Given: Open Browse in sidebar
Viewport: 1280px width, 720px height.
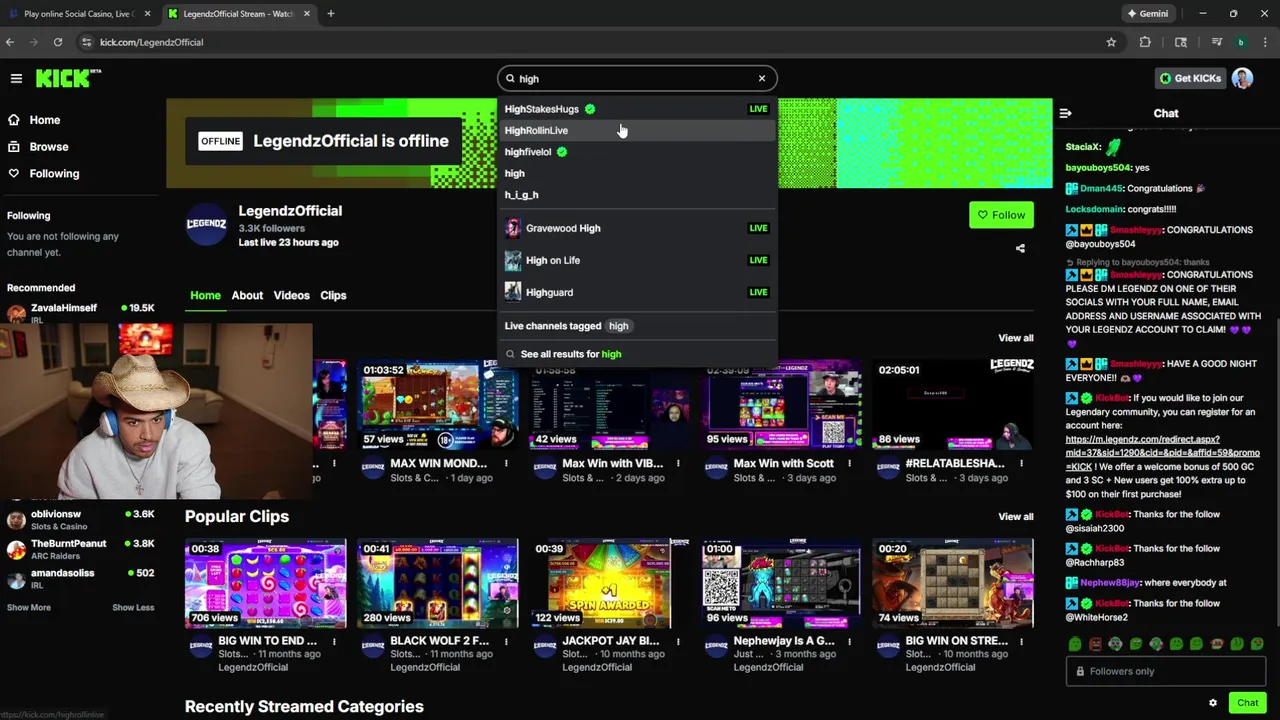Looking at the screenshot, I should (48, 147).
